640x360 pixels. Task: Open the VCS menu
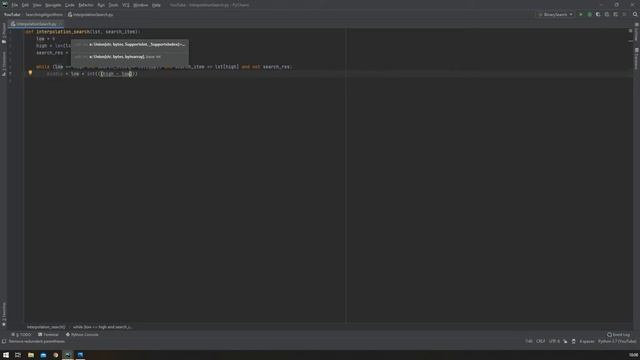point(126,5)
